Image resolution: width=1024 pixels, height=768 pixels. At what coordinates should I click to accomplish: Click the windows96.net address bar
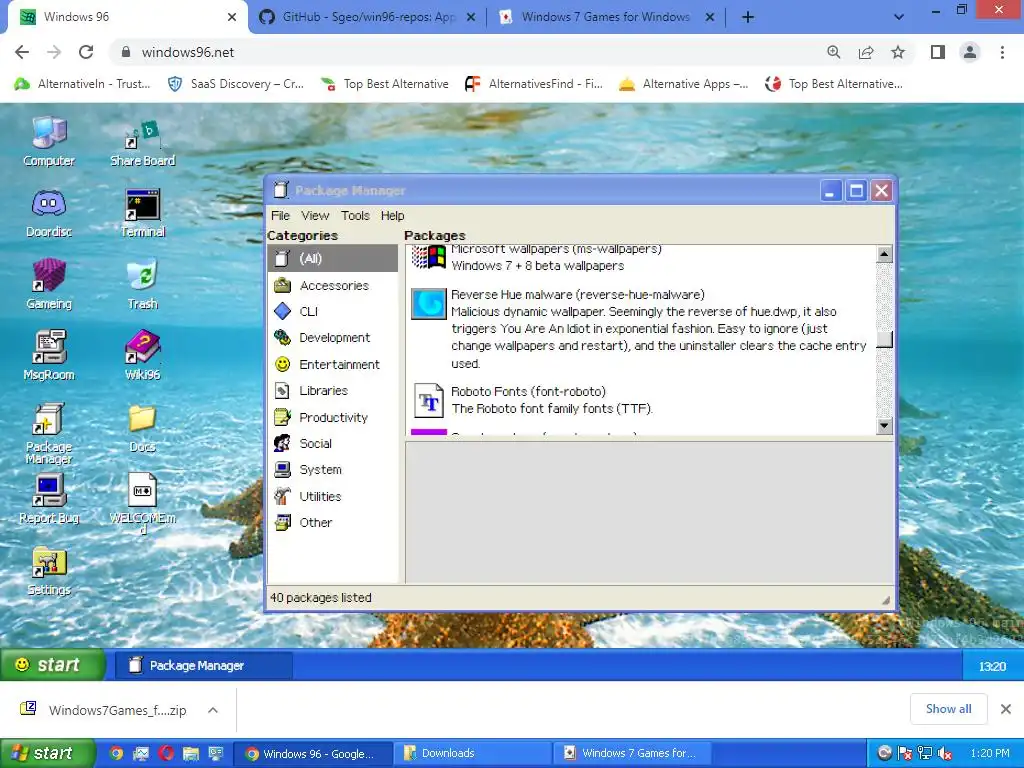(x=470, y=52)
